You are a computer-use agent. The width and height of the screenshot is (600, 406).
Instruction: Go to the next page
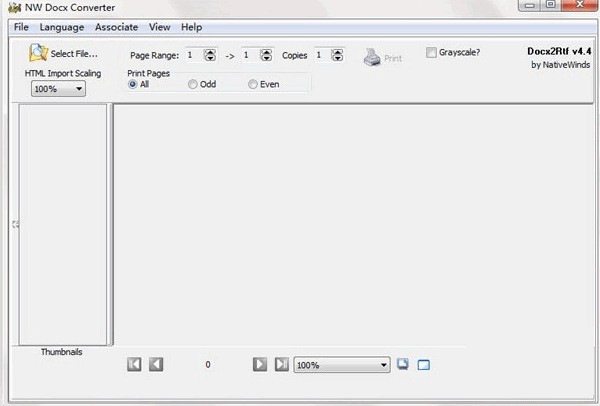click(260, 364)
